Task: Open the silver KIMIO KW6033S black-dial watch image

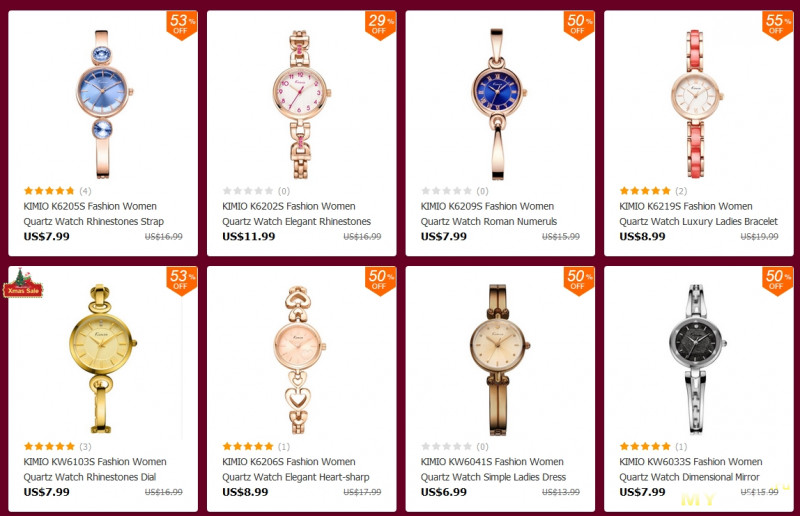Action: tap(697, 359)
